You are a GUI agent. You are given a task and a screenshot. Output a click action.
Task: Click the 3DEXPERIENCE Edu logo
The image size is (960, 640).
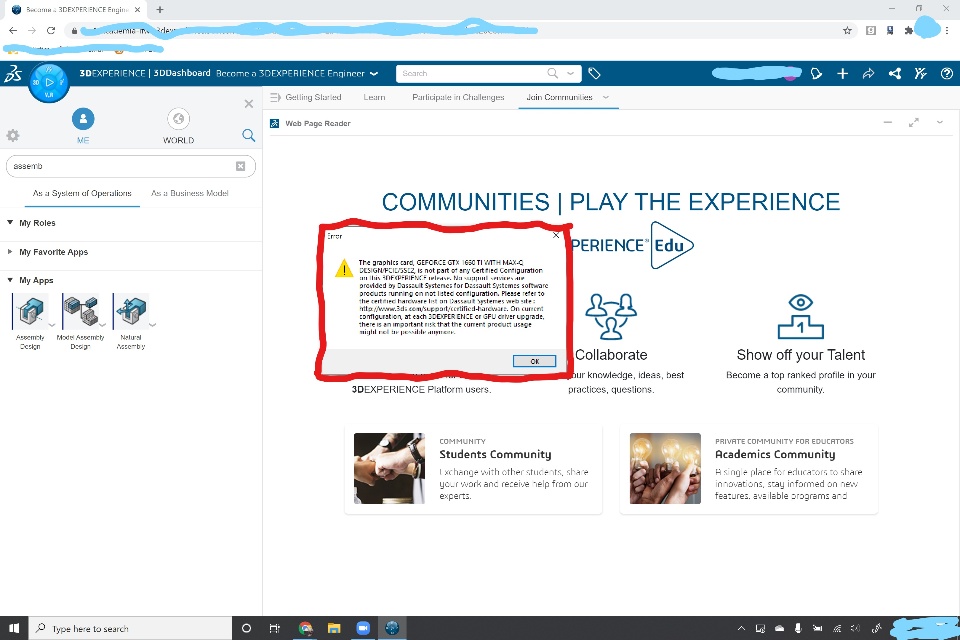pos(632,246)
